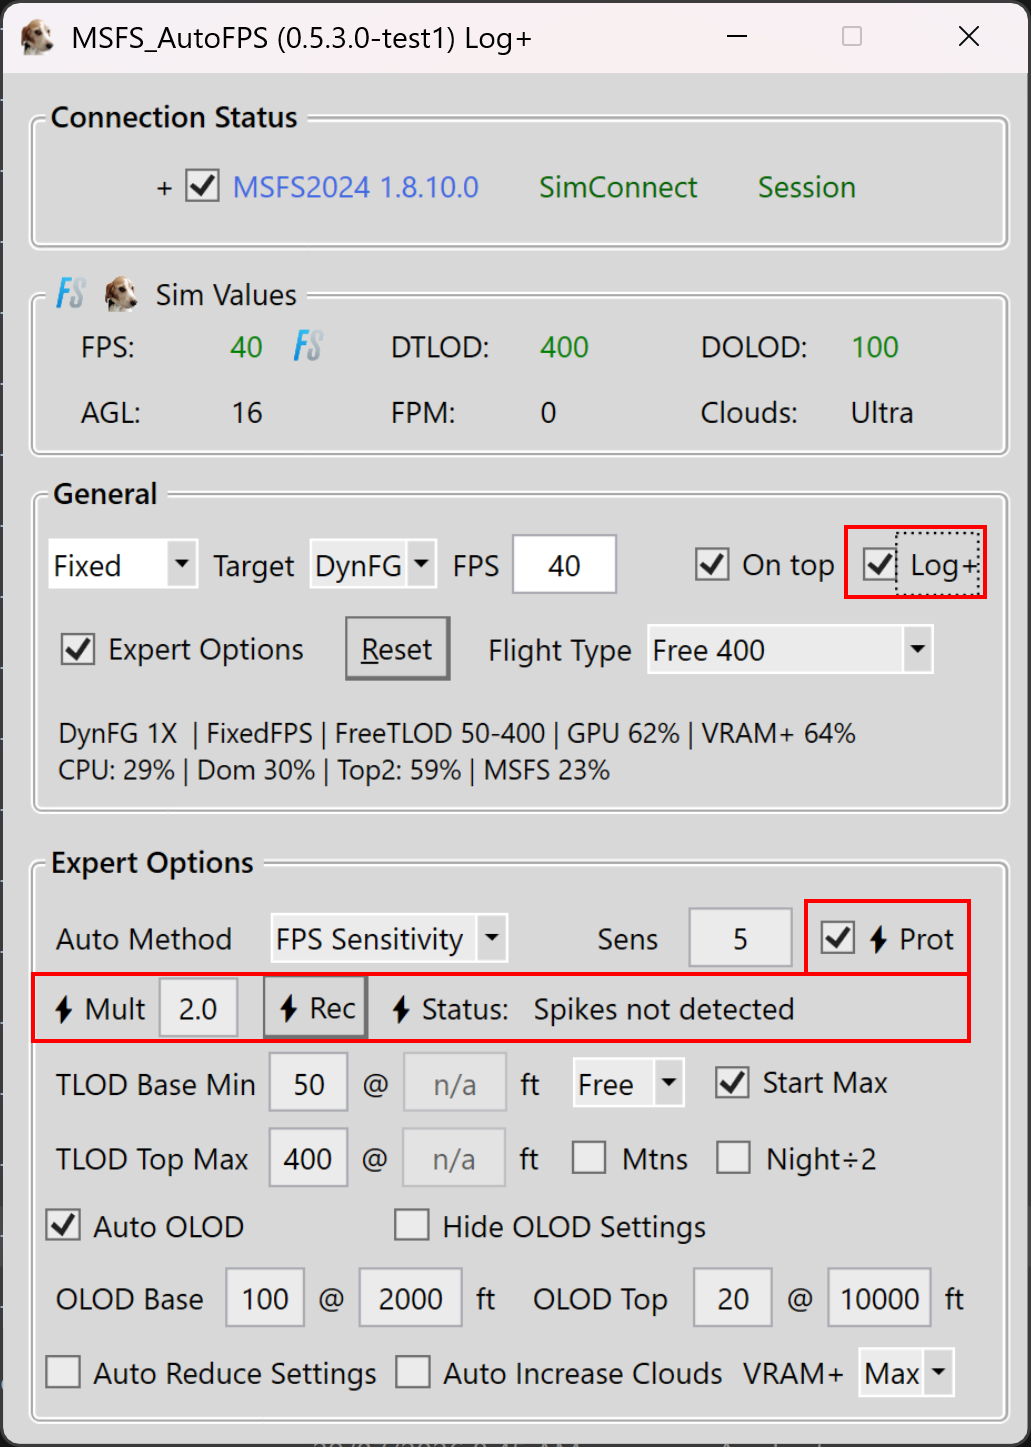
Task: Click the OLOD Base value field
Action: click(265, 1298)
